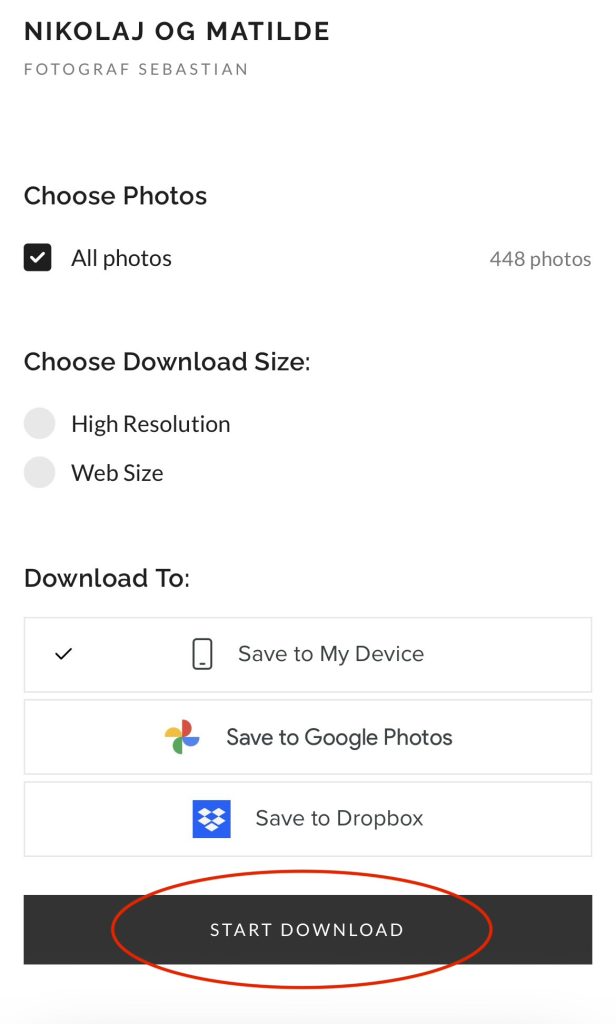Click the blue Dropbox logo icon
The image size is (616, 1024).
click(x=212, y=819)
